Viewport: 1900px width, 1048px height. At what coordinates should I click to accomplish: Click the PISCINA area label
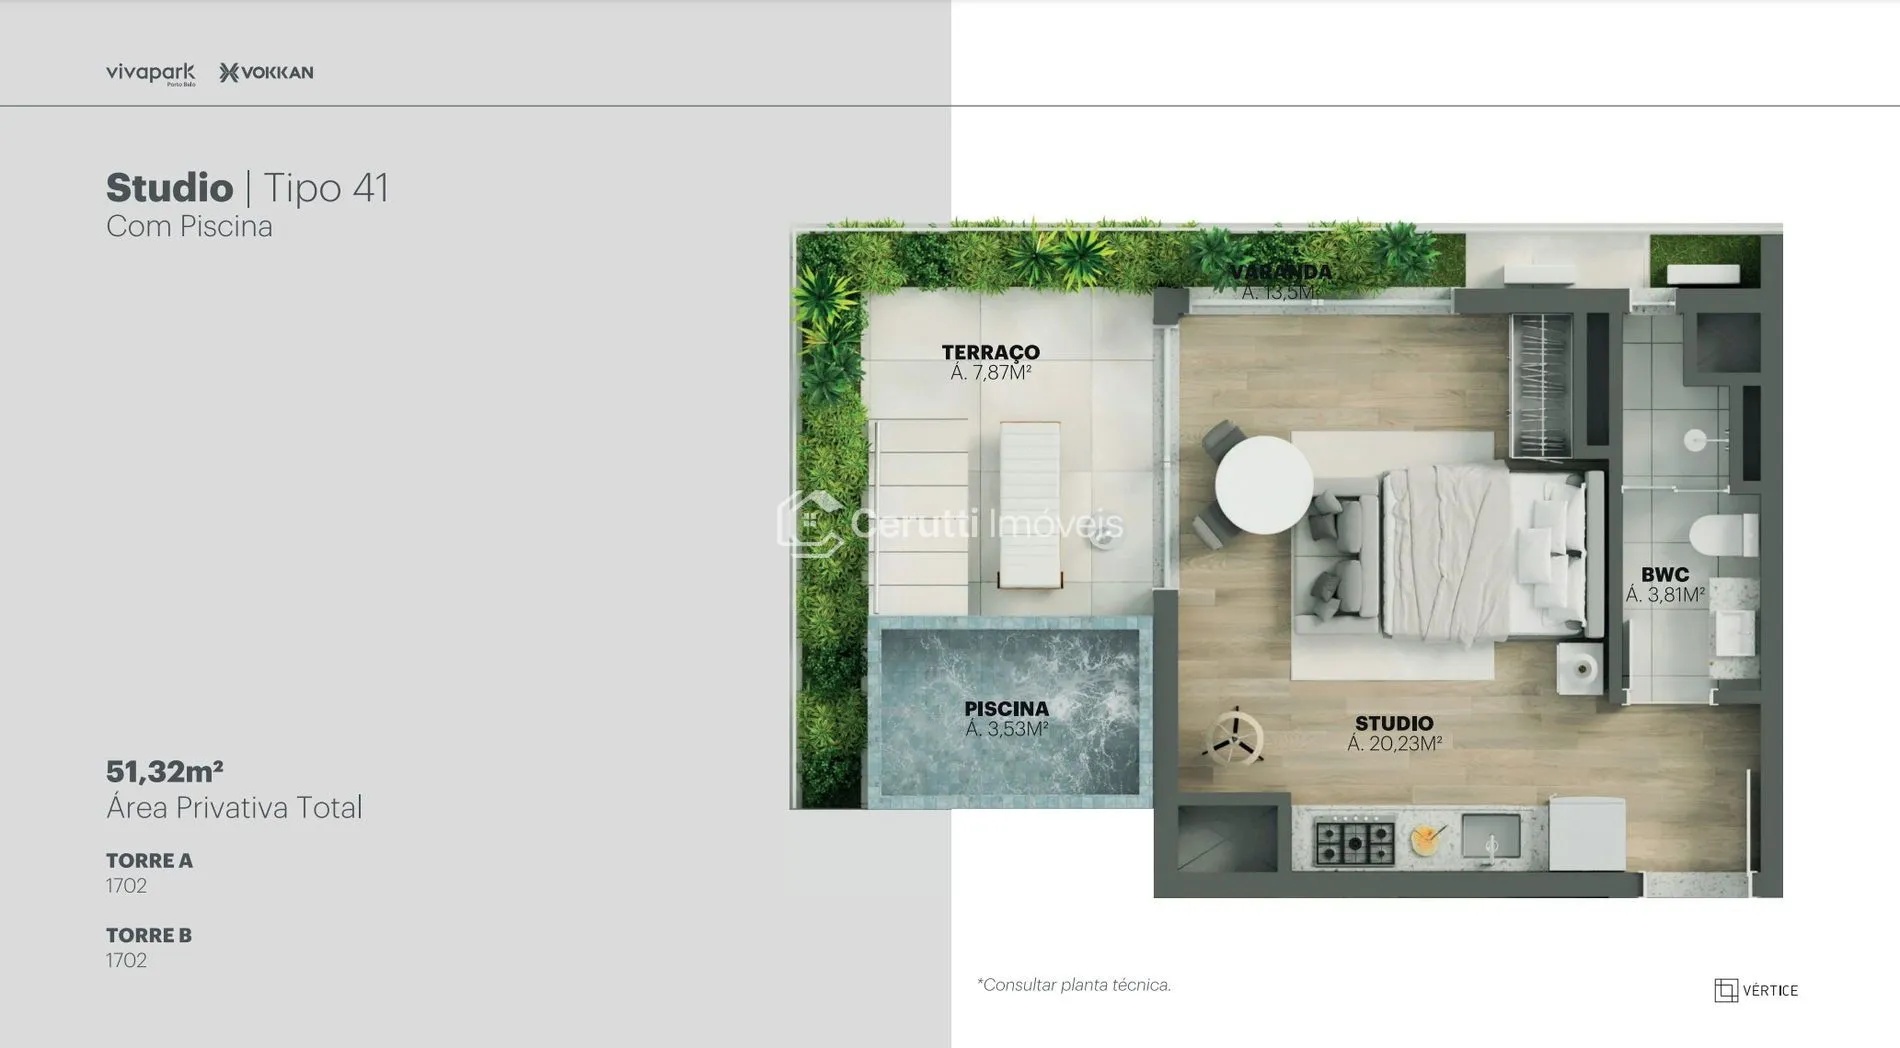[1006, 718]
